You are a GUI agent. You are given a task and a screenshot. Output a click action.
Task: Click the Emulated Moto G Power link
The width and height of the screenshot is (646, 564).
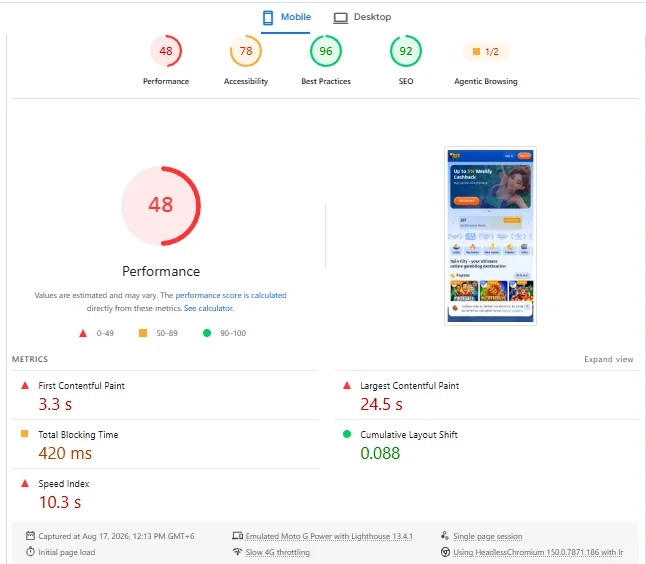pyautogui.click(x=329, y=536)
